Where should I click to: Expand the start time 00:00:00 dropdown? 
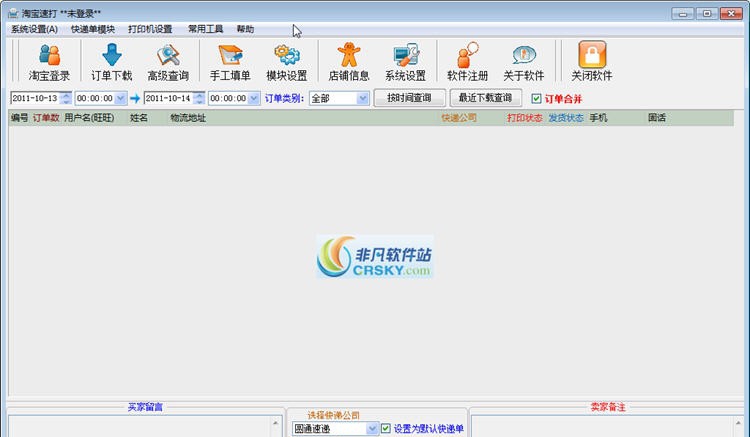121,98
